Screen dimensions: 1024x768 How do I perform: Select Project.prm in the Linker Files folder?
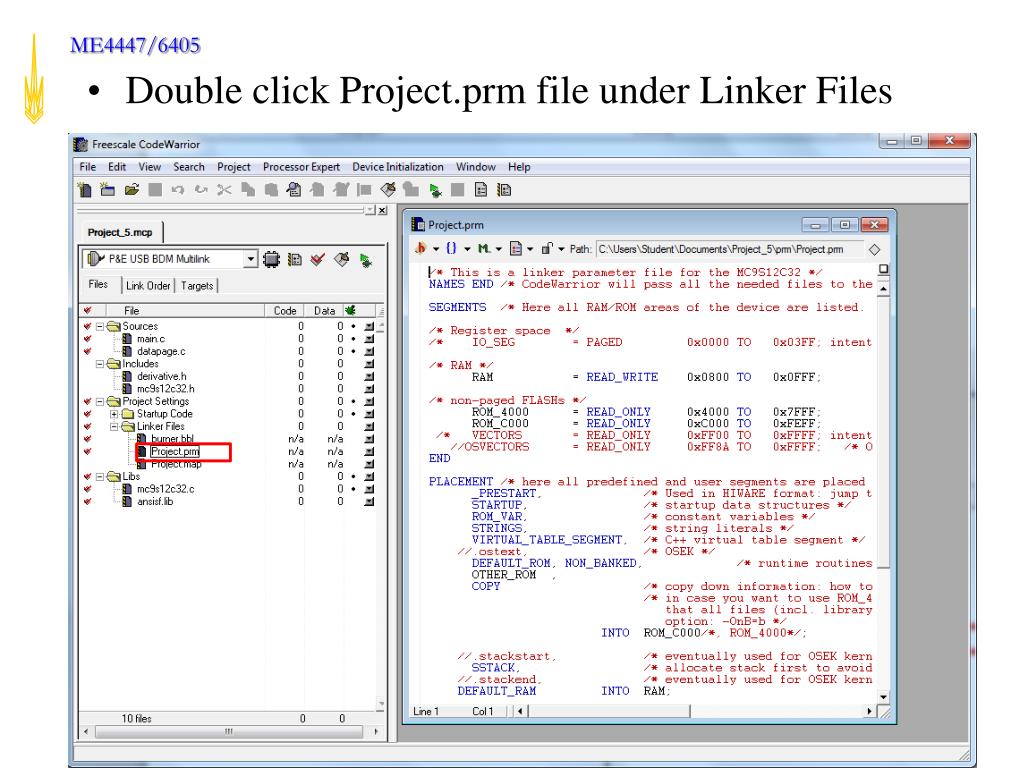coord(174,452)
